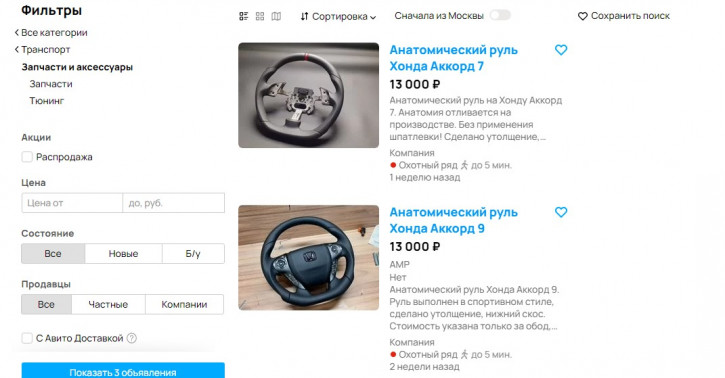Click Показать 3 объявления button

[x=123, y=371]
